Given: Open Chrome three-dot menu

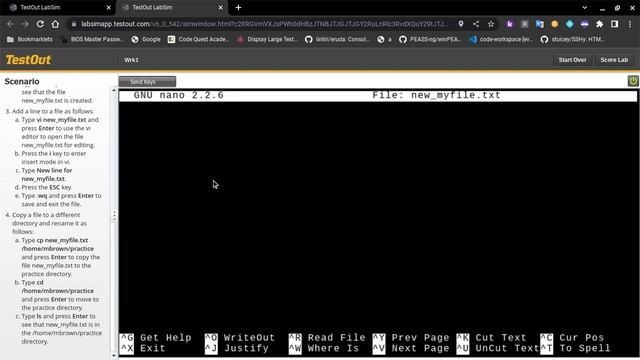Looking at the screenshot, I should (x=630, y=24).
